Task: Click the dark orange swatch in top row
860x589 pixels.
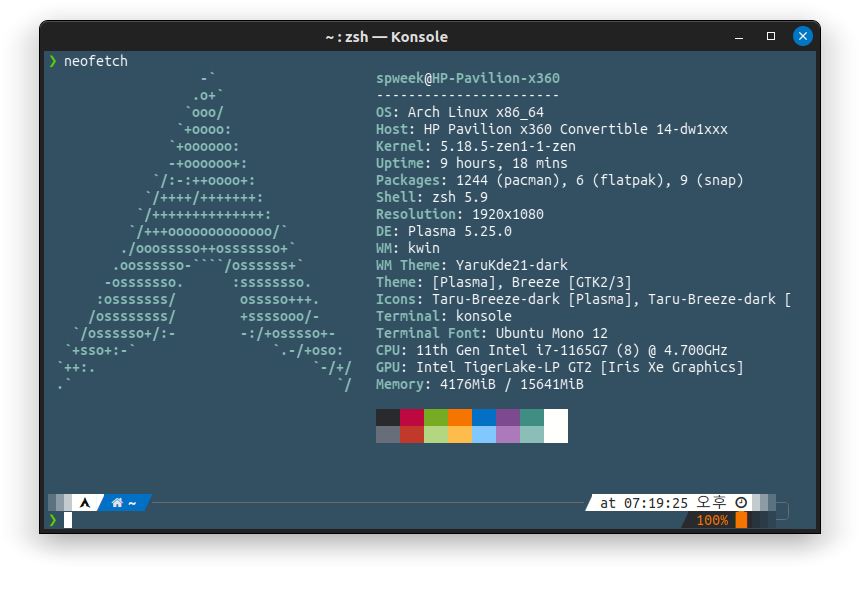Action: click(x=460, y=417)
